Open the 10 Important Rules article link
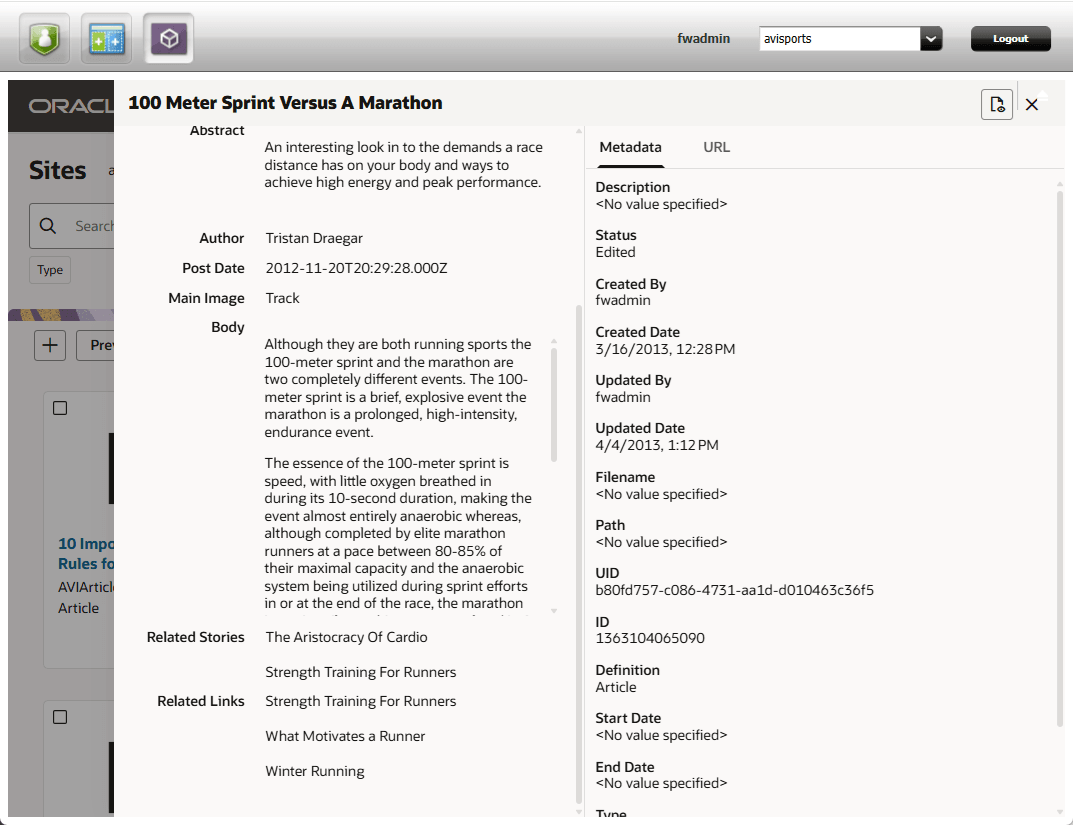This screenshot has height=825, width=1073. click(x=83, y=553)
